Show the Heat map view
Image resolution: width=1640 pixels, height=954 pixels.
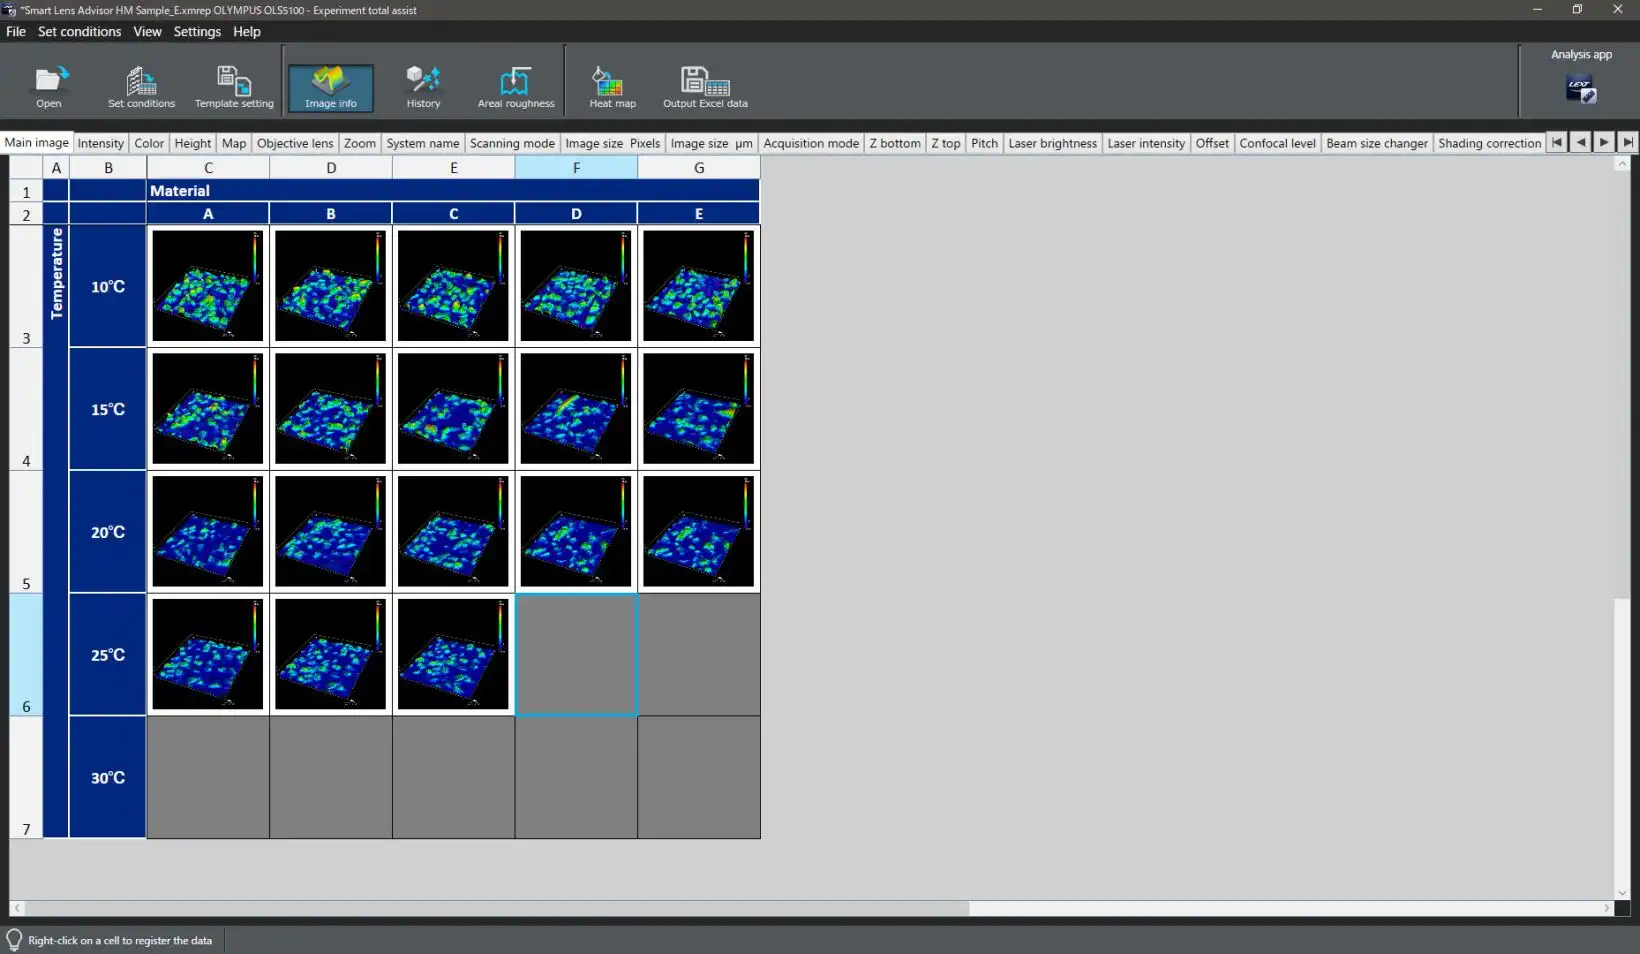(612, 87)
